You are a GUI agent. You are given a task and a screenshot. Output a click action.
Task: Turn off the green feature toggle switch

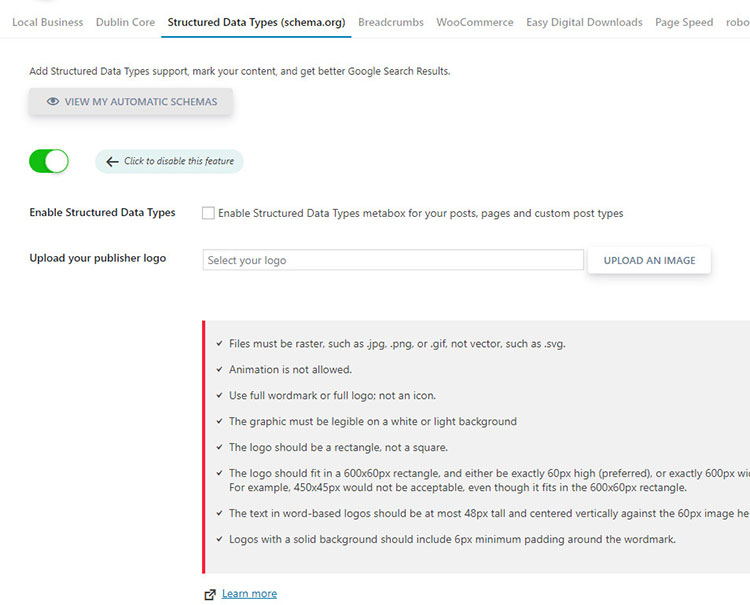coord(49,161)
